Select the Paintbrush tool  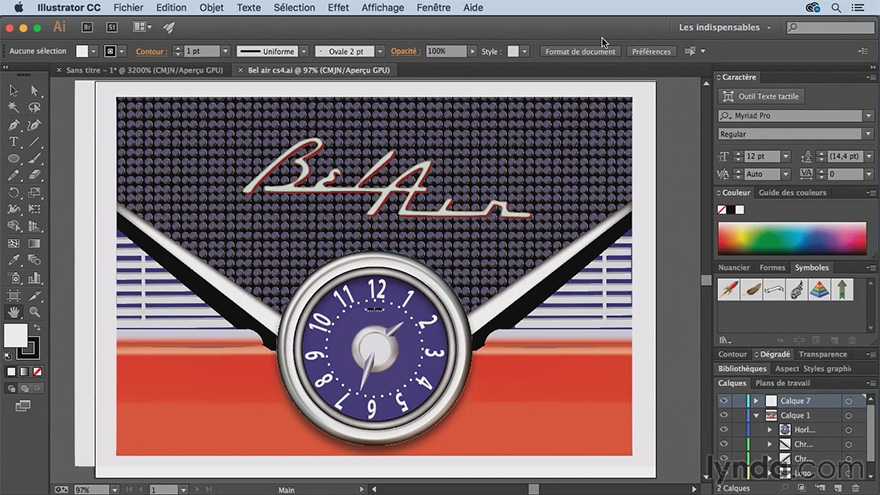(x=34, y=159)
